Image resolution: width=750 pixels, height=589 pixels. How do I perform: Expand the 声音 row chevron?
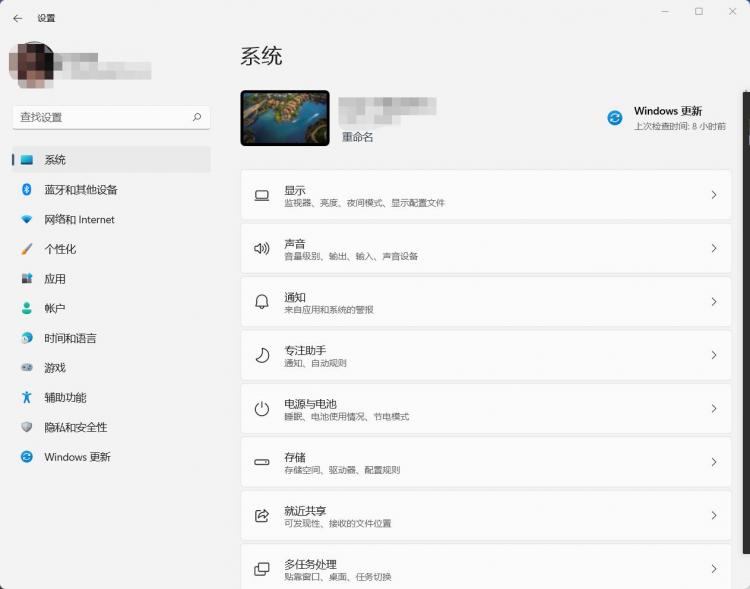[x=714, y=248]
